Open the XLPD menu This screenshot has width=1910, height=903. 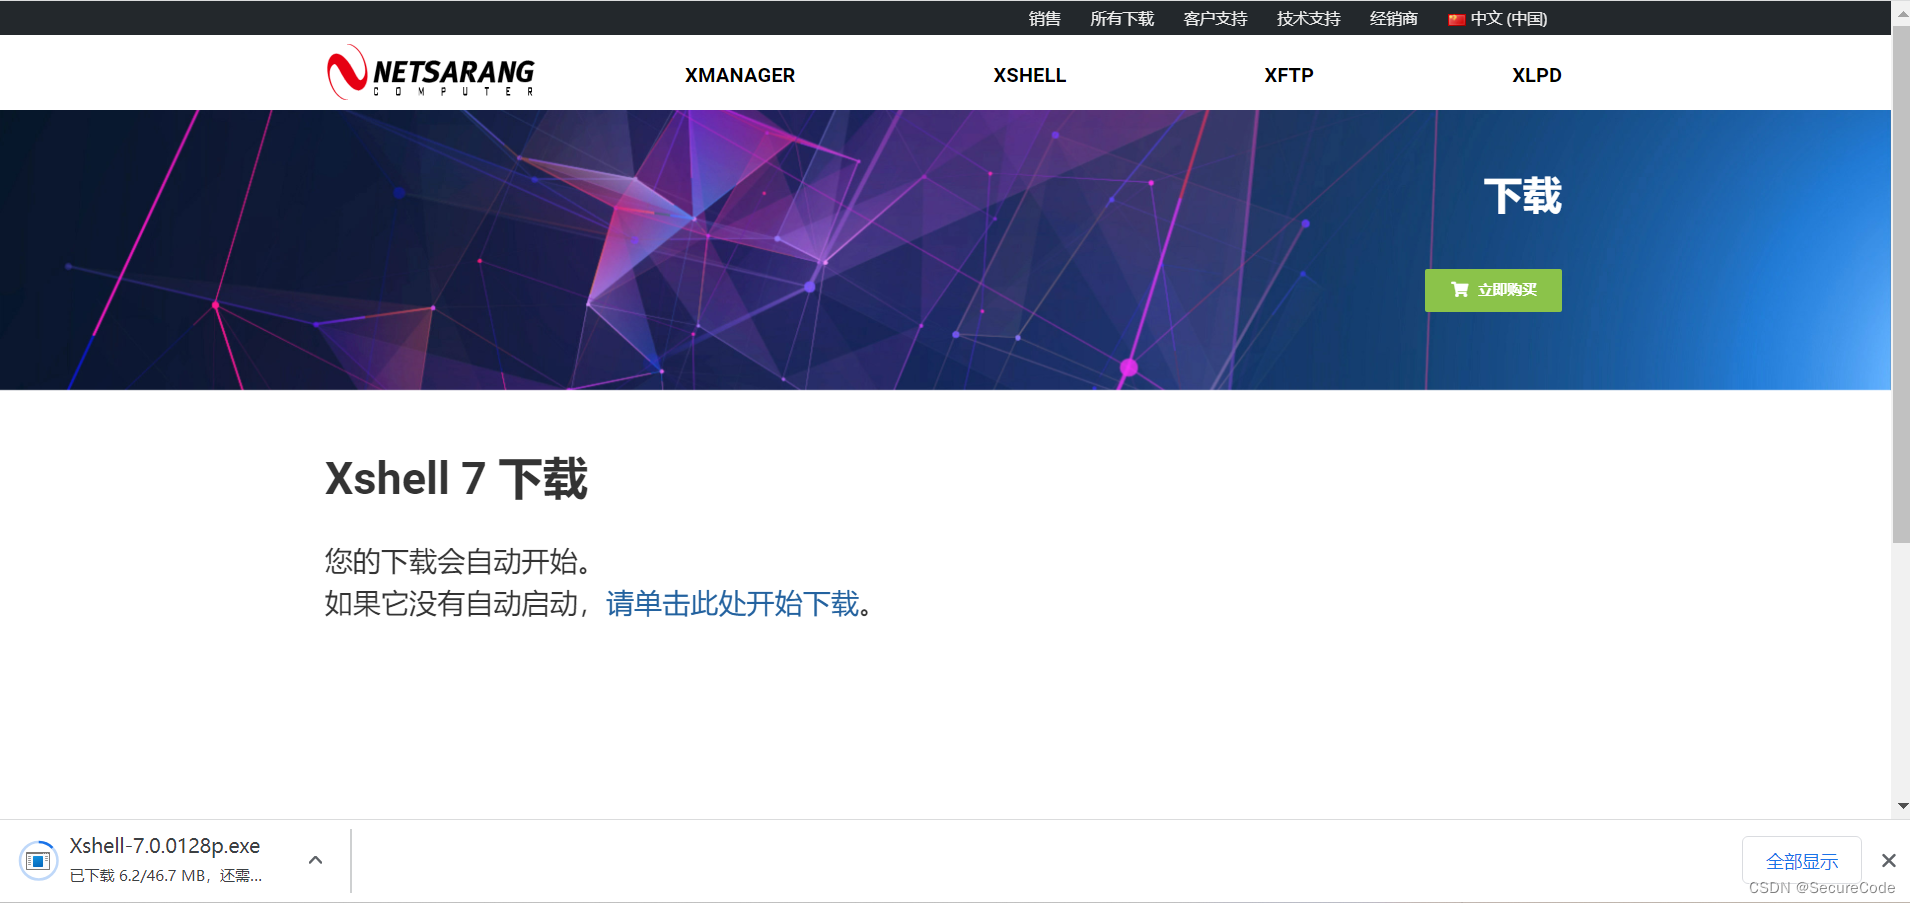pyautogui.click(x=1536, y=75)
